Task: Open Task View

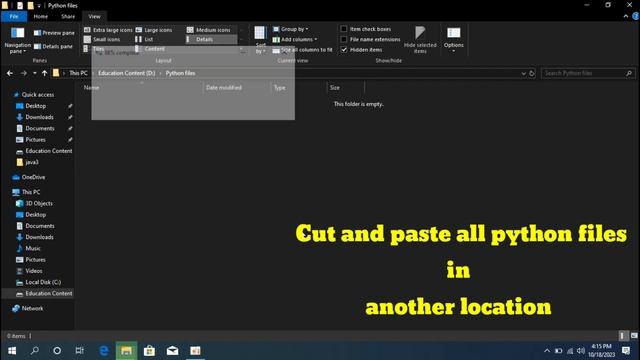Action: click(80, 351)
